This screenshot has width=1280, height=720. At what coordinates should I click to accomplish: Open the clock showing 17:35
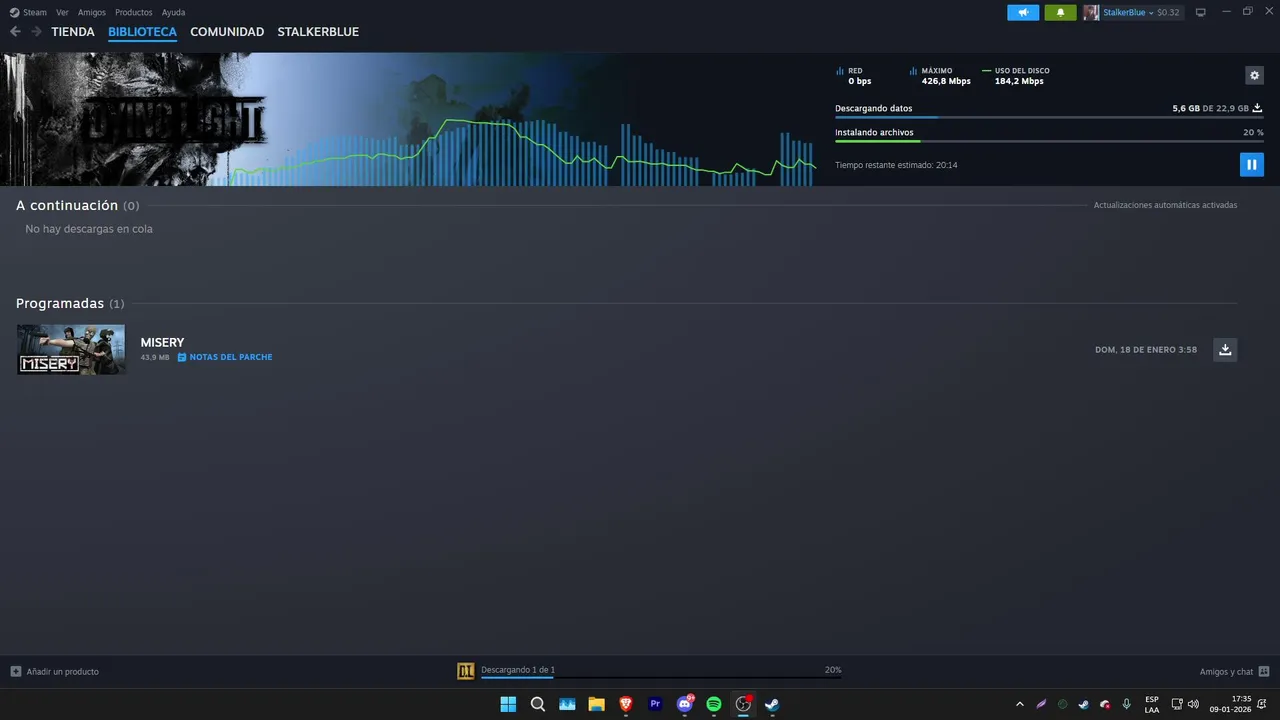1230,704
